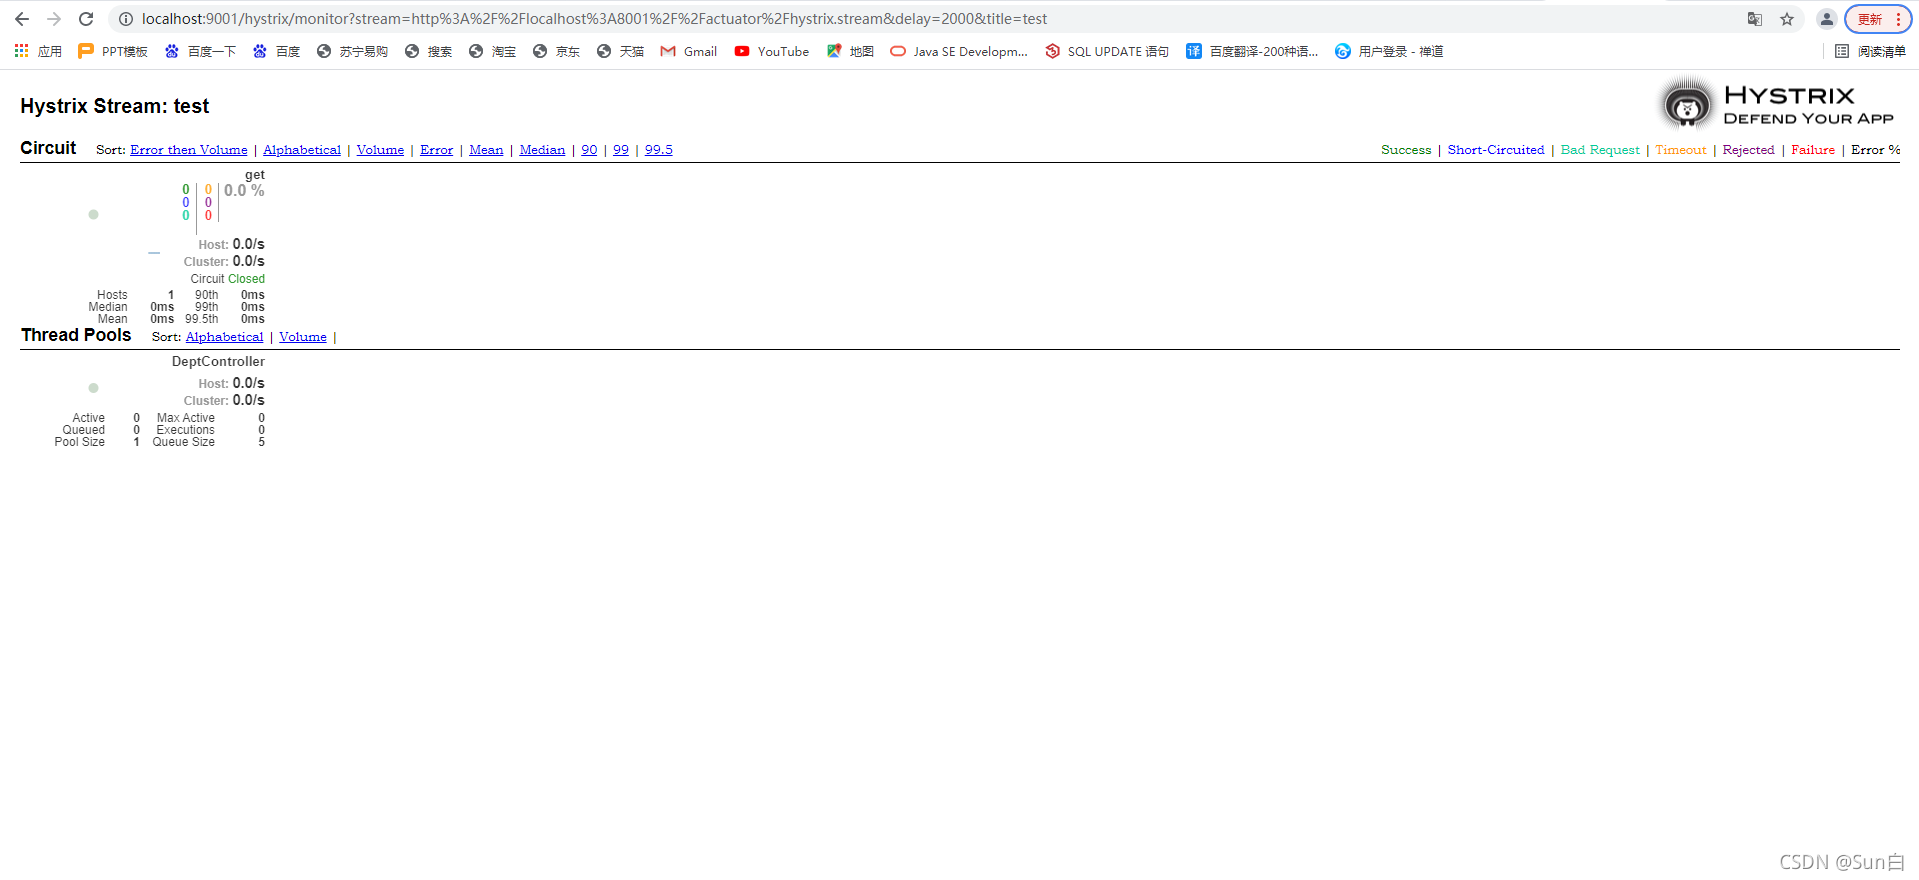
Task: Click the Rejected legend label
Action: (x=1748, y=150)
